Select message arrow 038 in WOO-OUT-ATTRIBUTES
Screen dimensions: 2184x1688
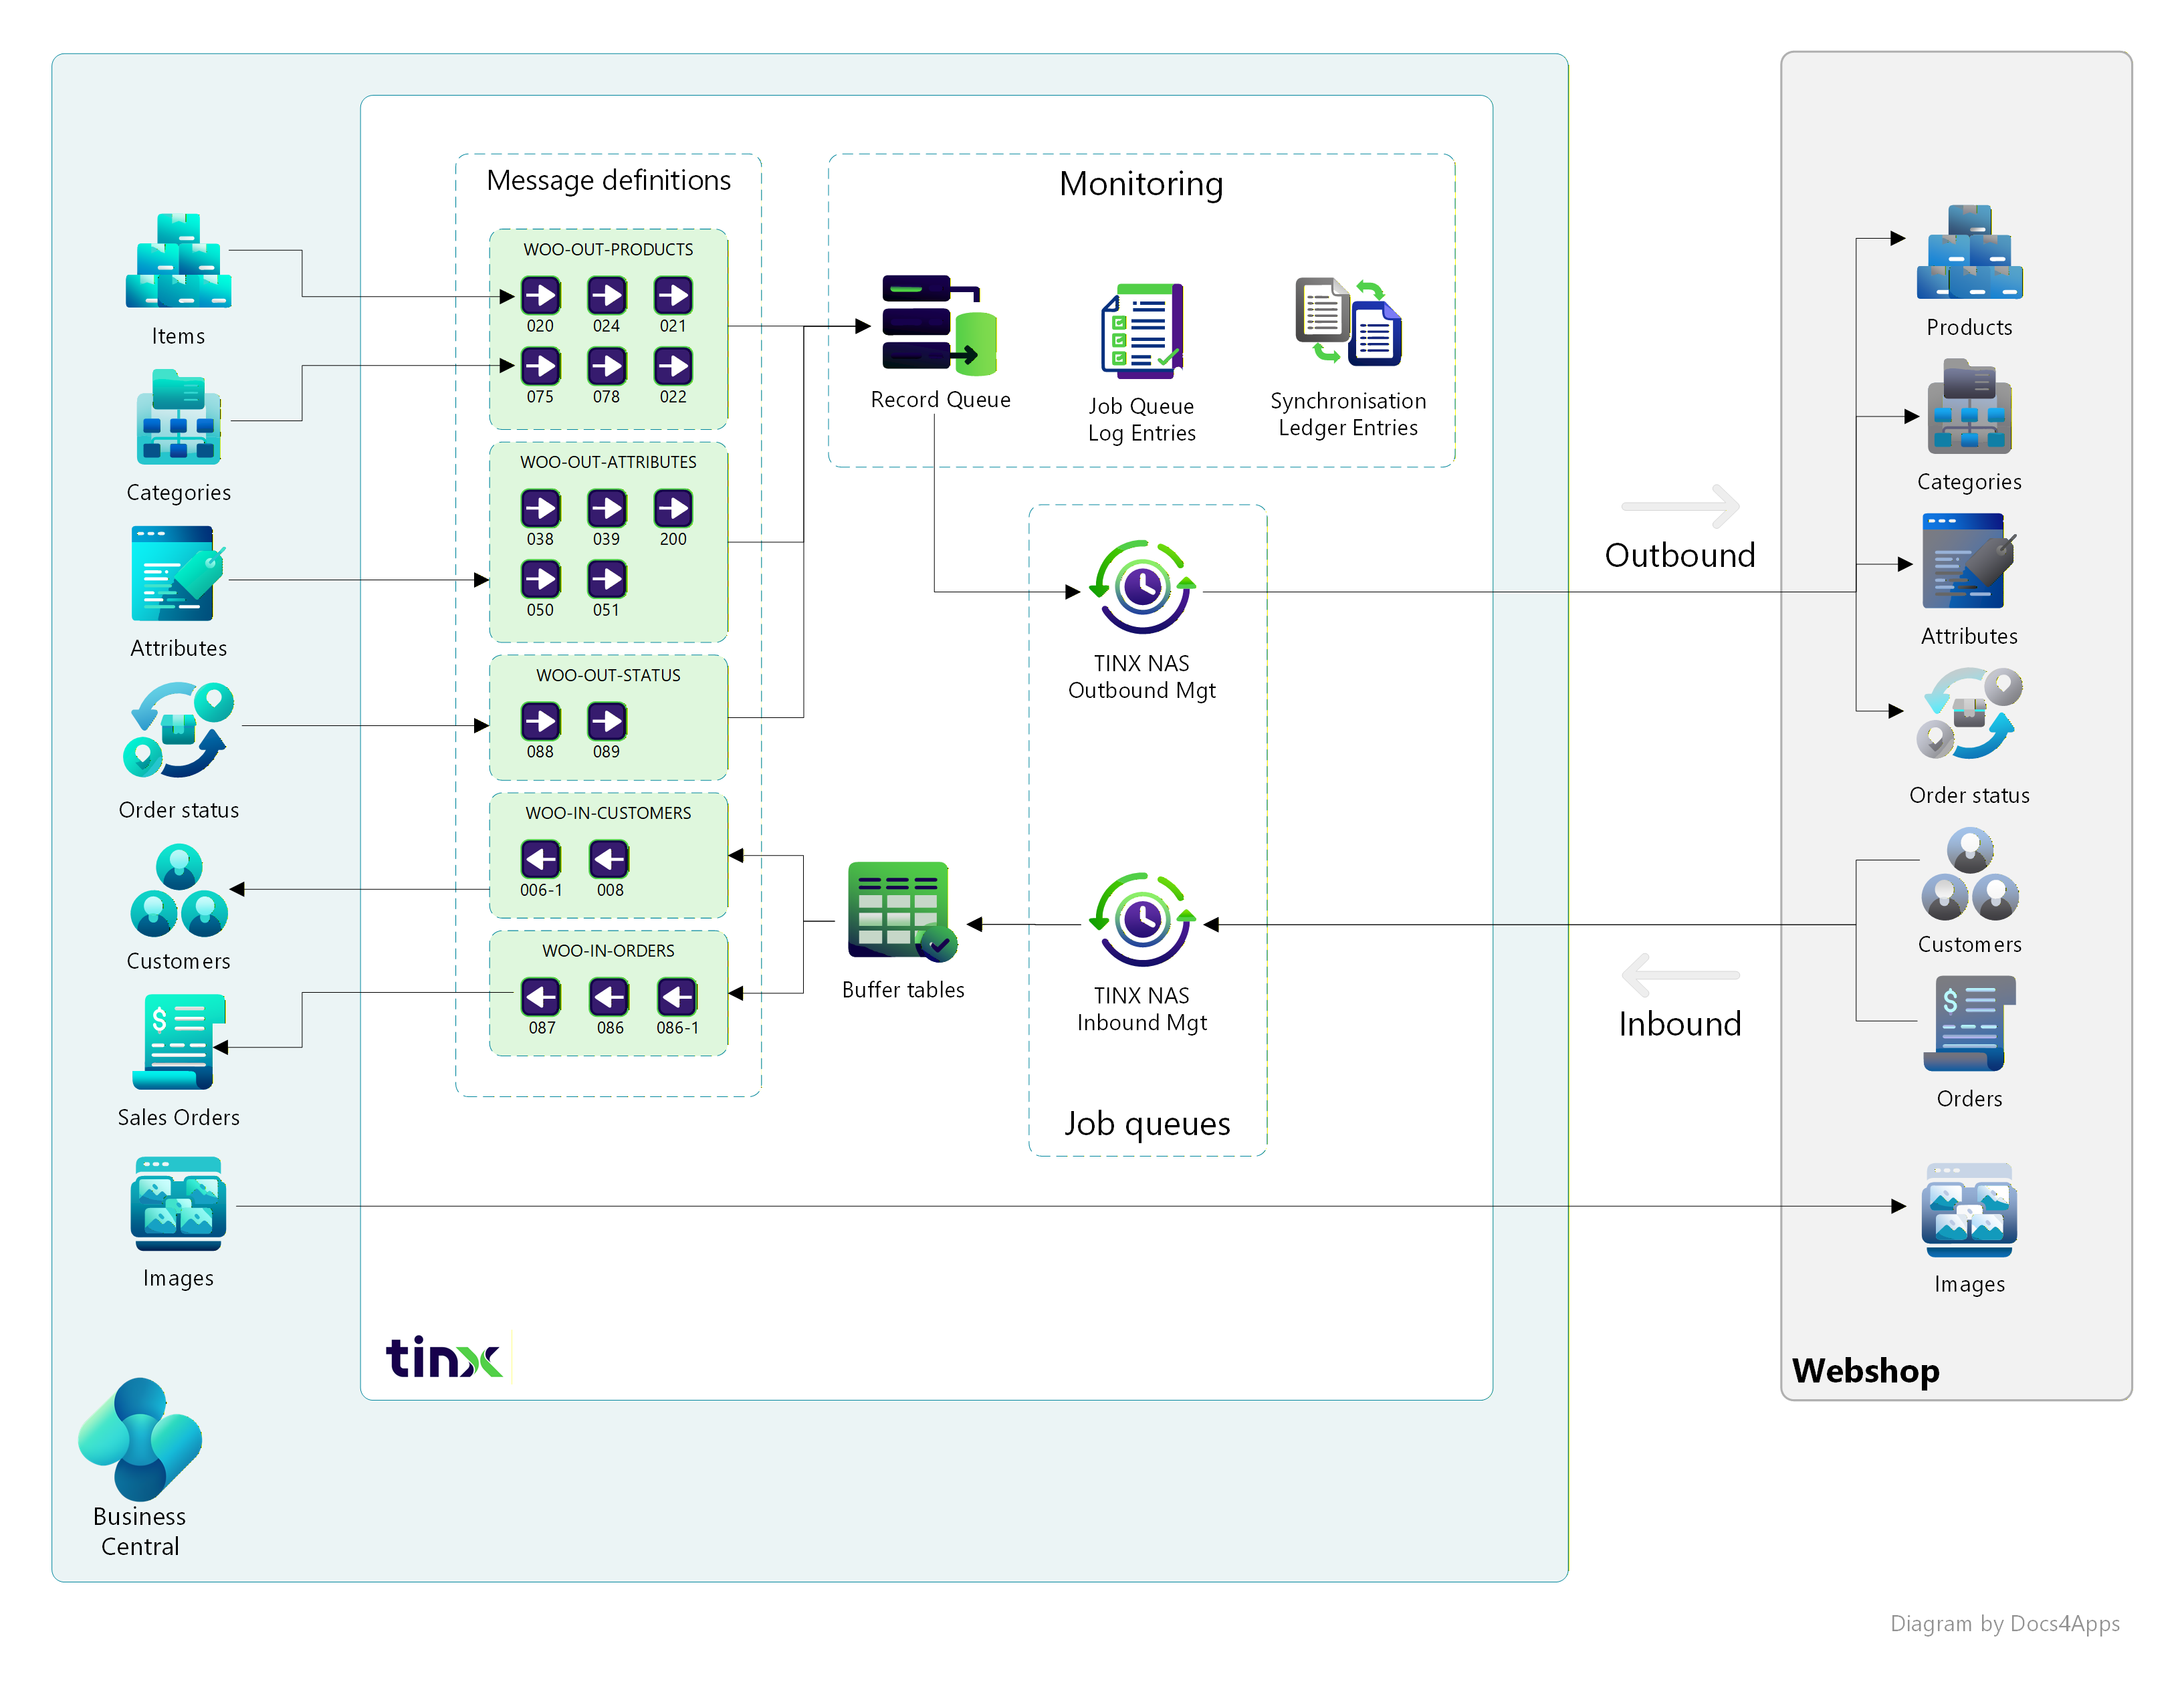540,508
